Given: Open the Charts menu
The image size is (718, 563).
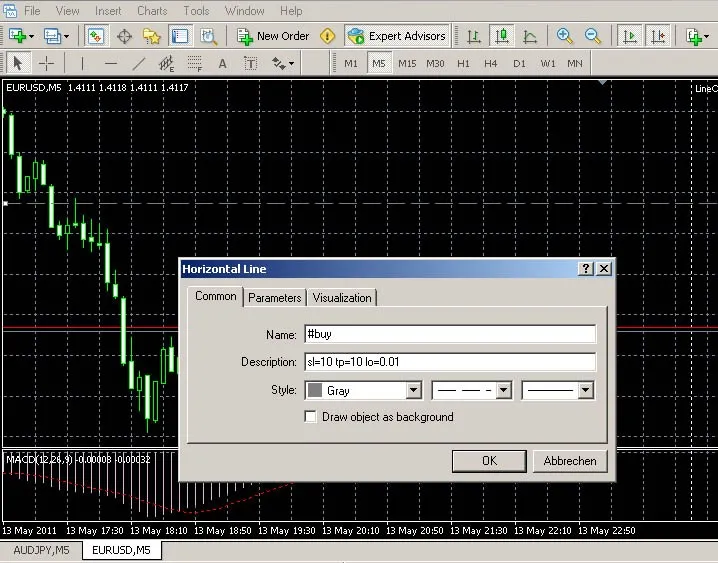Looking at the screenshot, I should 152,11.
